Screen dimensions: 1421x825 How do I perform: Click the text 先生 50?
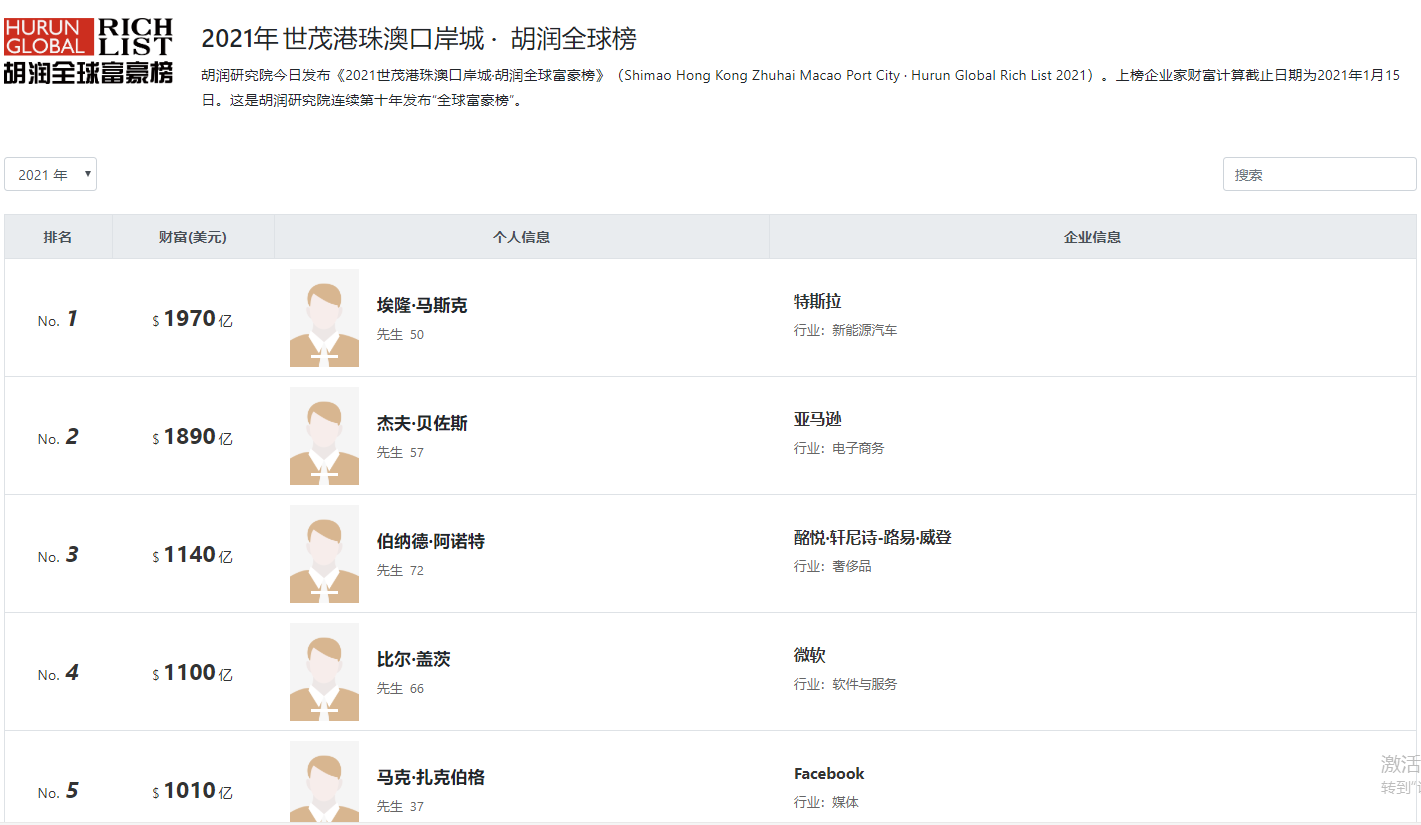pos(400,334)
